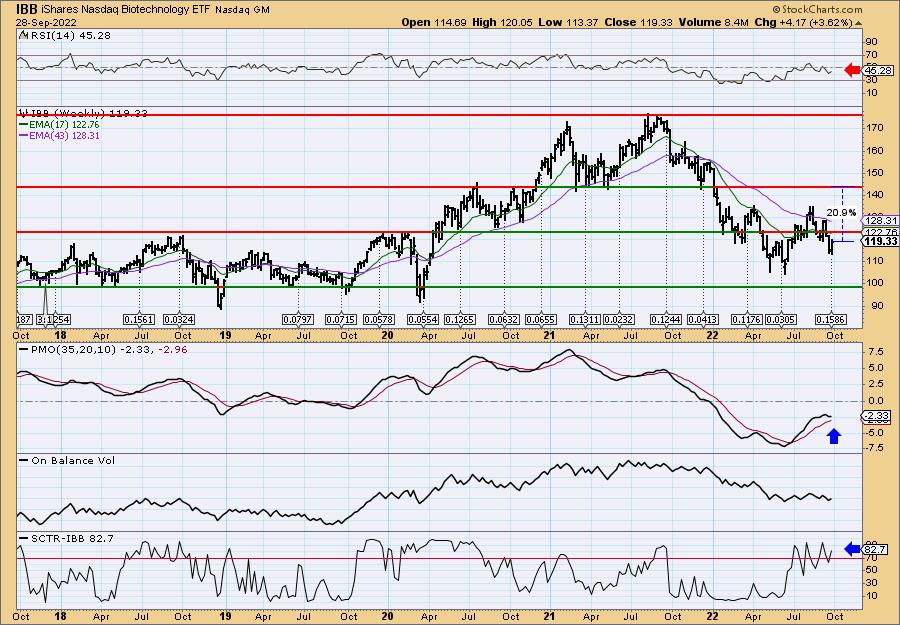
Task: Click the 0.0715 value box
Action: coord(341,319)
